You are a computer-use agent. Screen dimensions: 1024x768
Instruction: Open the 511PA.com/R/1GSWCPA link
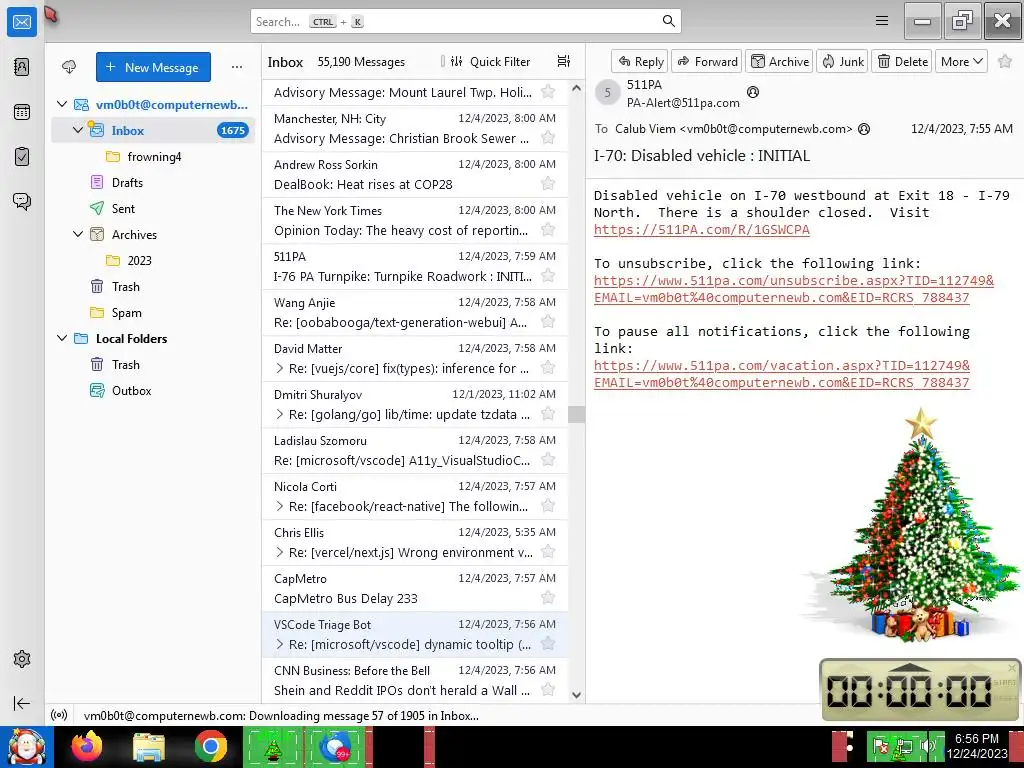[x=701, y=230]
